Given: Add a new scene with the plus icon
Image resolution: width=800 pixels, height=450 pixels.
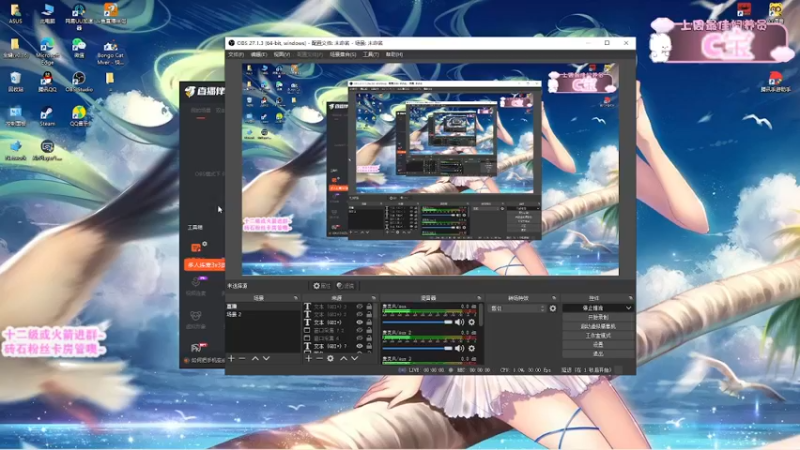Looking at the screenshot, I should (231, 359).
